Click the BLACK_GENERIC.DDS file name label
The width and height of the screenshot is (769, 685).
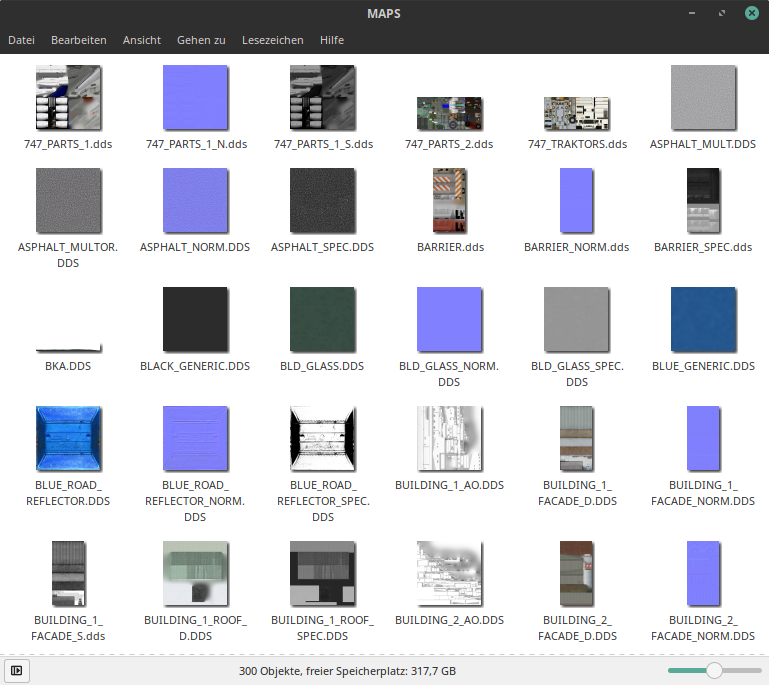click(x=195, y=366)
